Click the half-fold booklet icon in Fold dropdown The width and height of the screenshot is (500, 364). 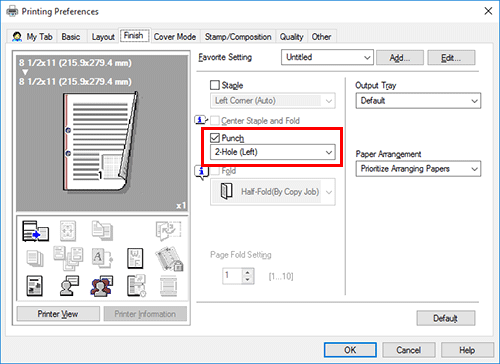226,191
